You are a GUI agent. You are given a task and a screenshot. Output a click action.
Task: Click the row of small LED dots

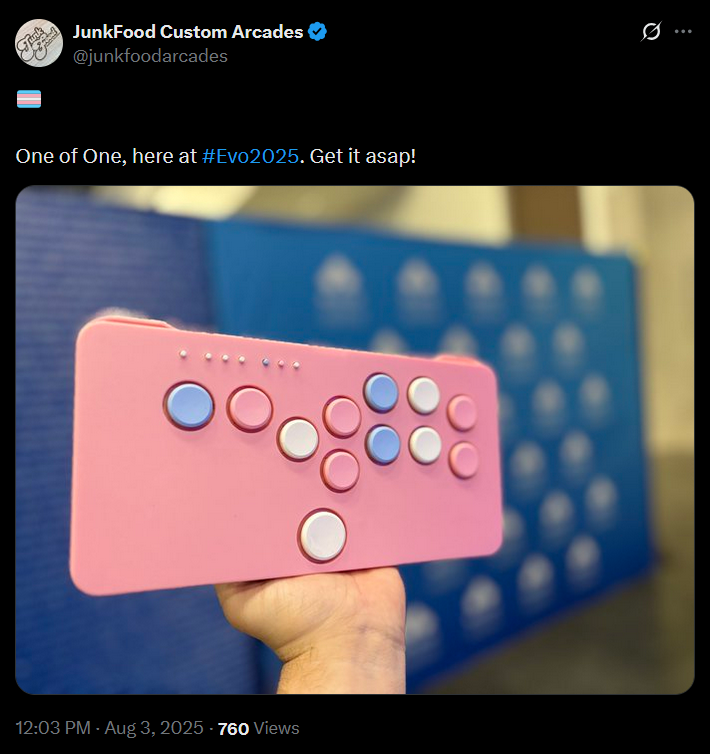point(240,360)
